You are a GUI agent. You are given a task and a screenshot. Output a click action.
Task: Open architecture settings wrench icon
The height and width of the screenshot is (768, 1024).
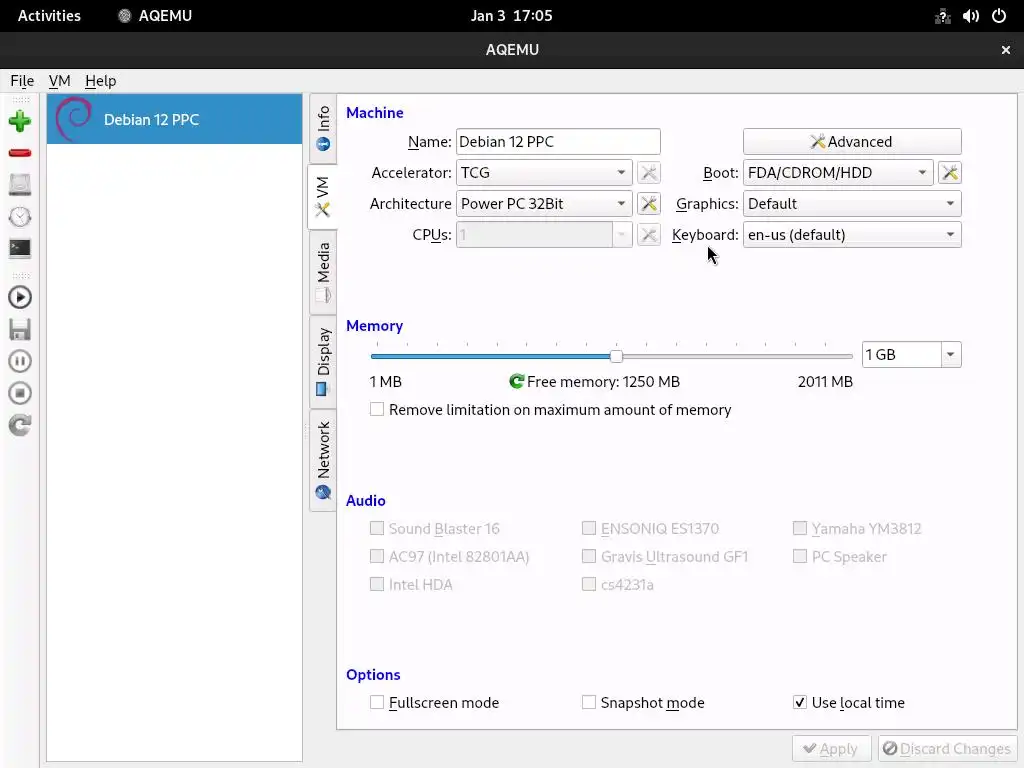[x=648, y=204]
